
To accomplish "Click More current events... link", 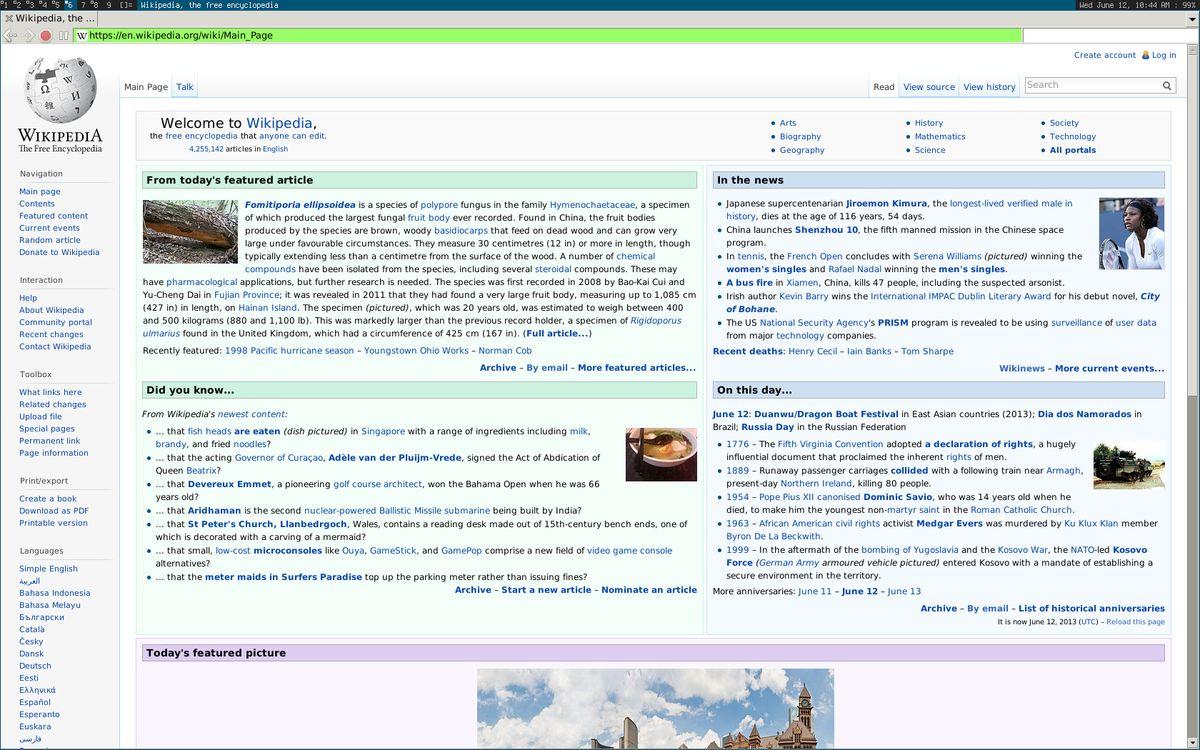I will click(x=1110, y=369).
